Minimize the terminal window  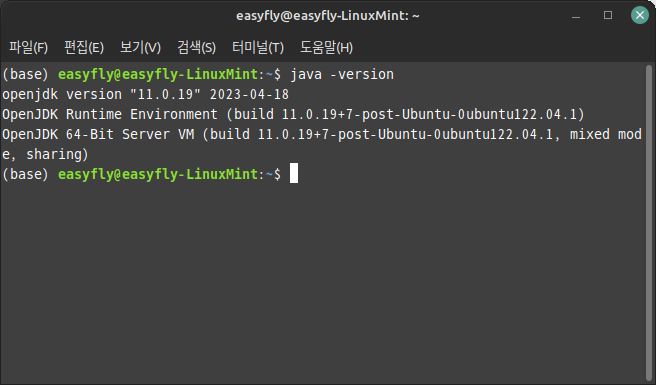(x=576, y=16)
